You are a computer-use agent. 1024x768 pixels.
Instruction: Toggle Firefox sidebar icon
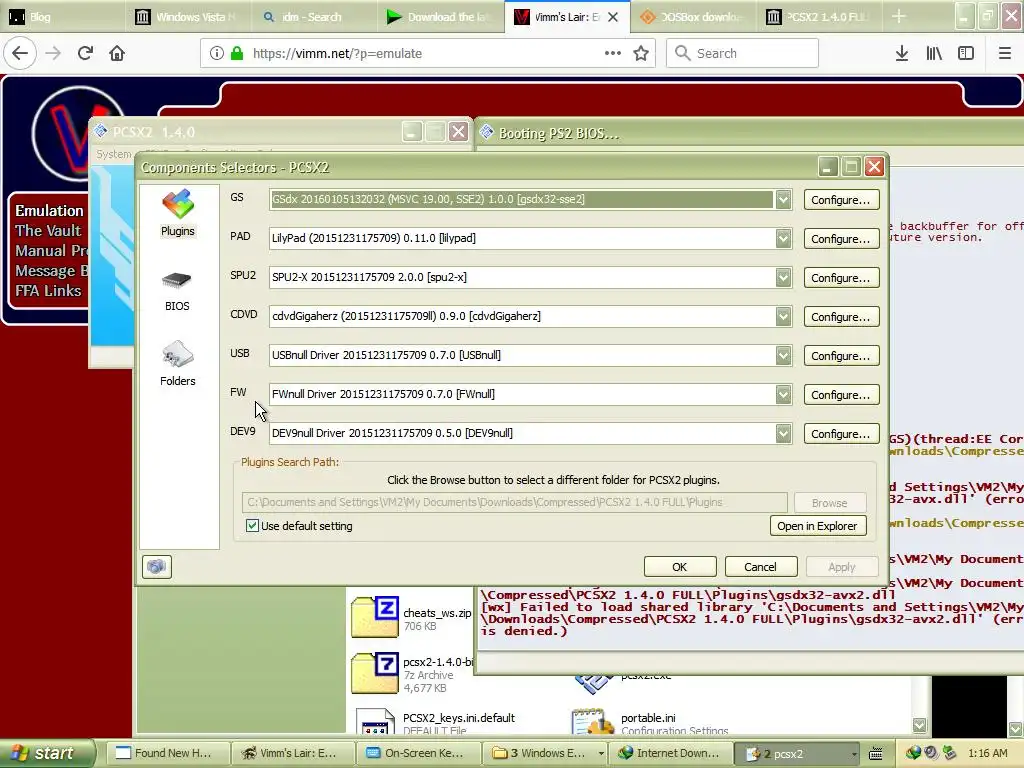point(966,54)
